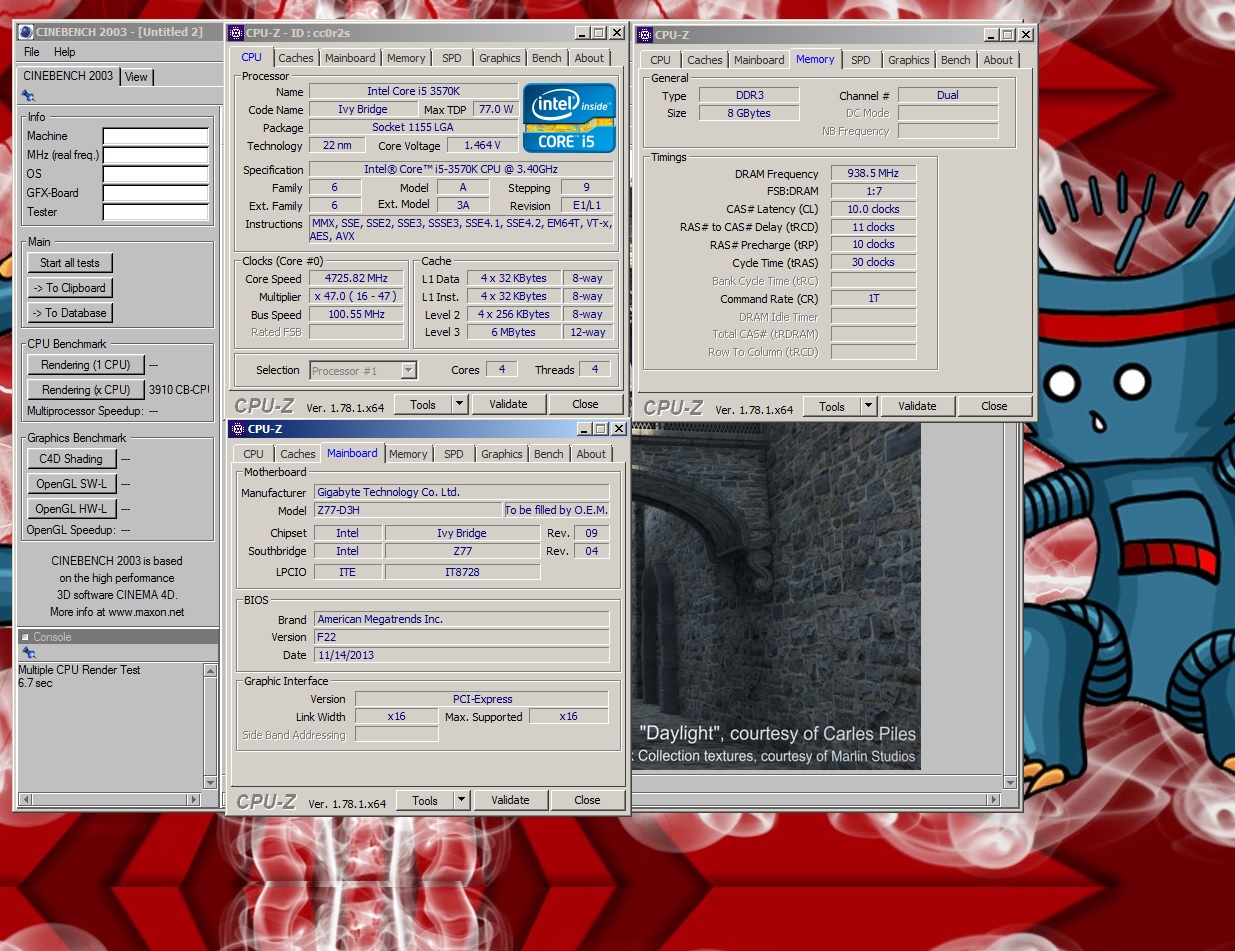
Task: Click the pin icon under CINEBENCH 2003 tab
Action: [x=27, y=96]
